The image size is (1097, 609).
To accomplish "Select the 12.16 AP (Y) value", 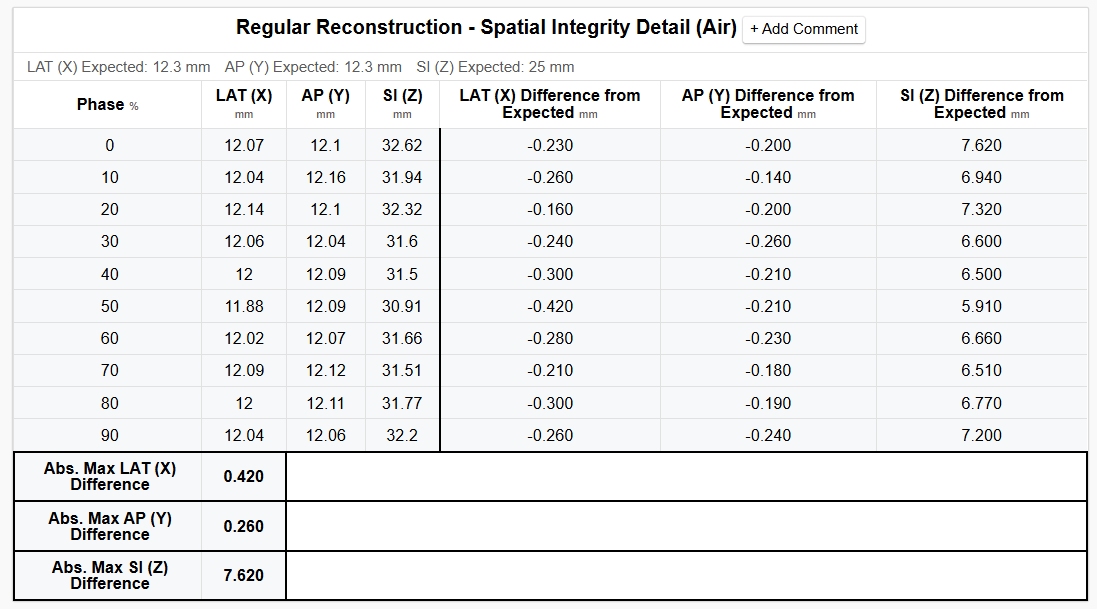I will (x=326, y=177).
